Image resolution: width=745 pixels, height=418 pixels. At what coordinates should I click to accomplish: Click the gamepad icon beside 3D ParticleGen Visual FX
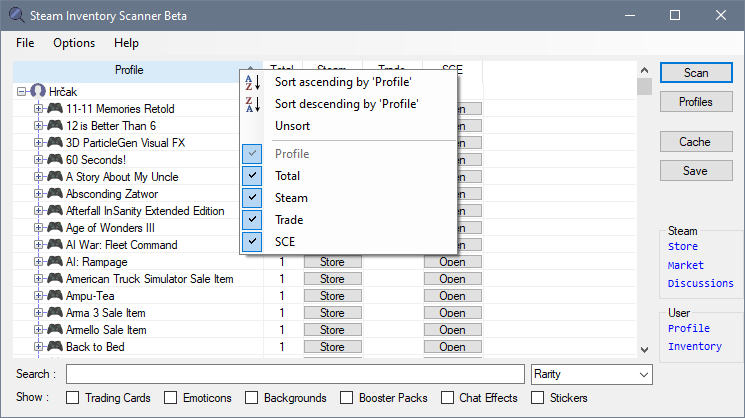55,142
